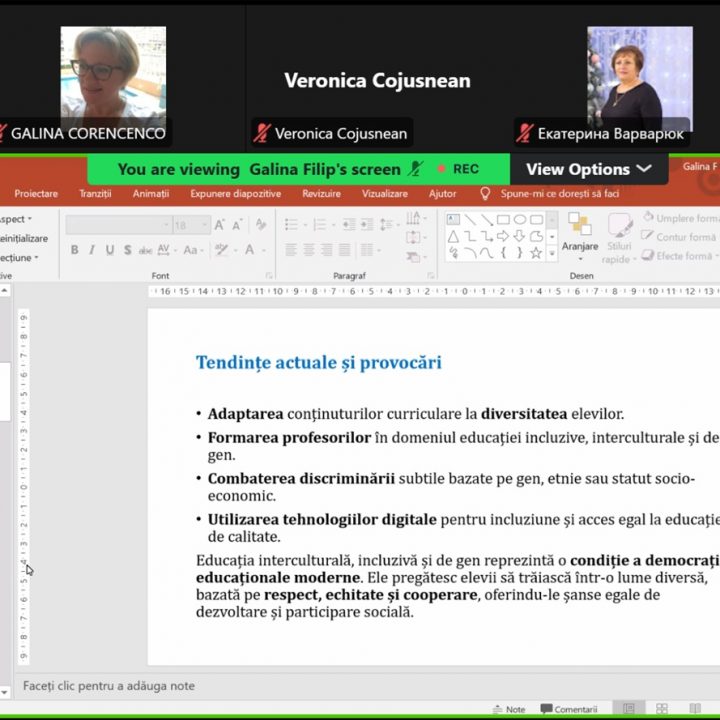Open the Animații ribbon tab
The width and height of the screenshot is (720, 720).
point(151,194)
